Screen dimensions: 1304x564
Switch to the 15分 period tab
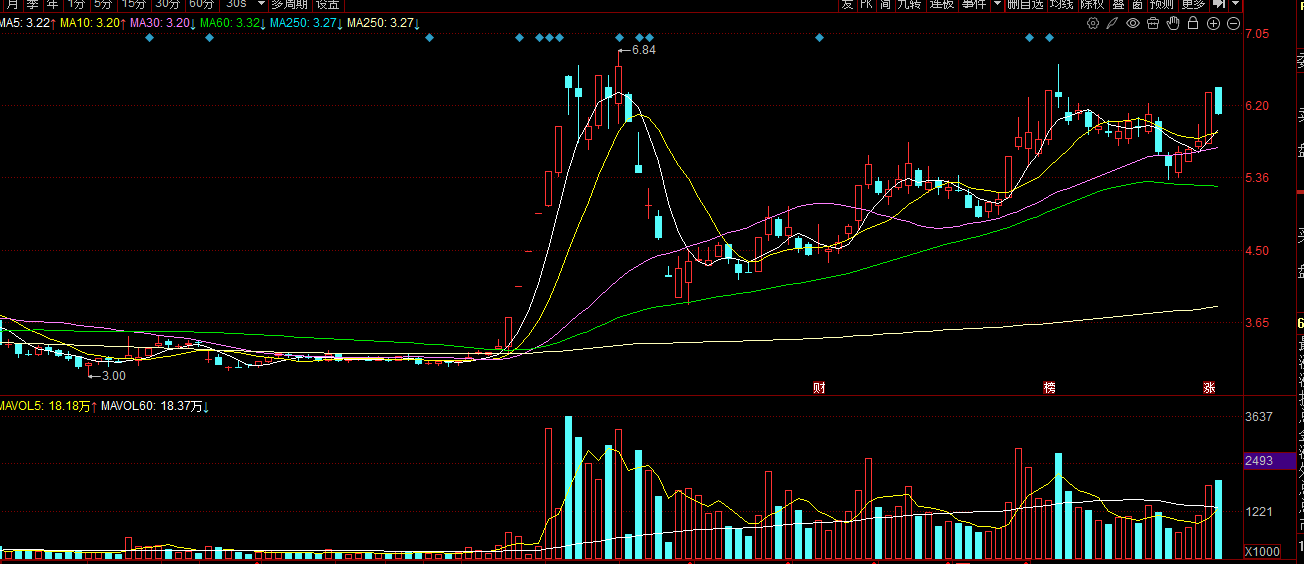[133, 5]
